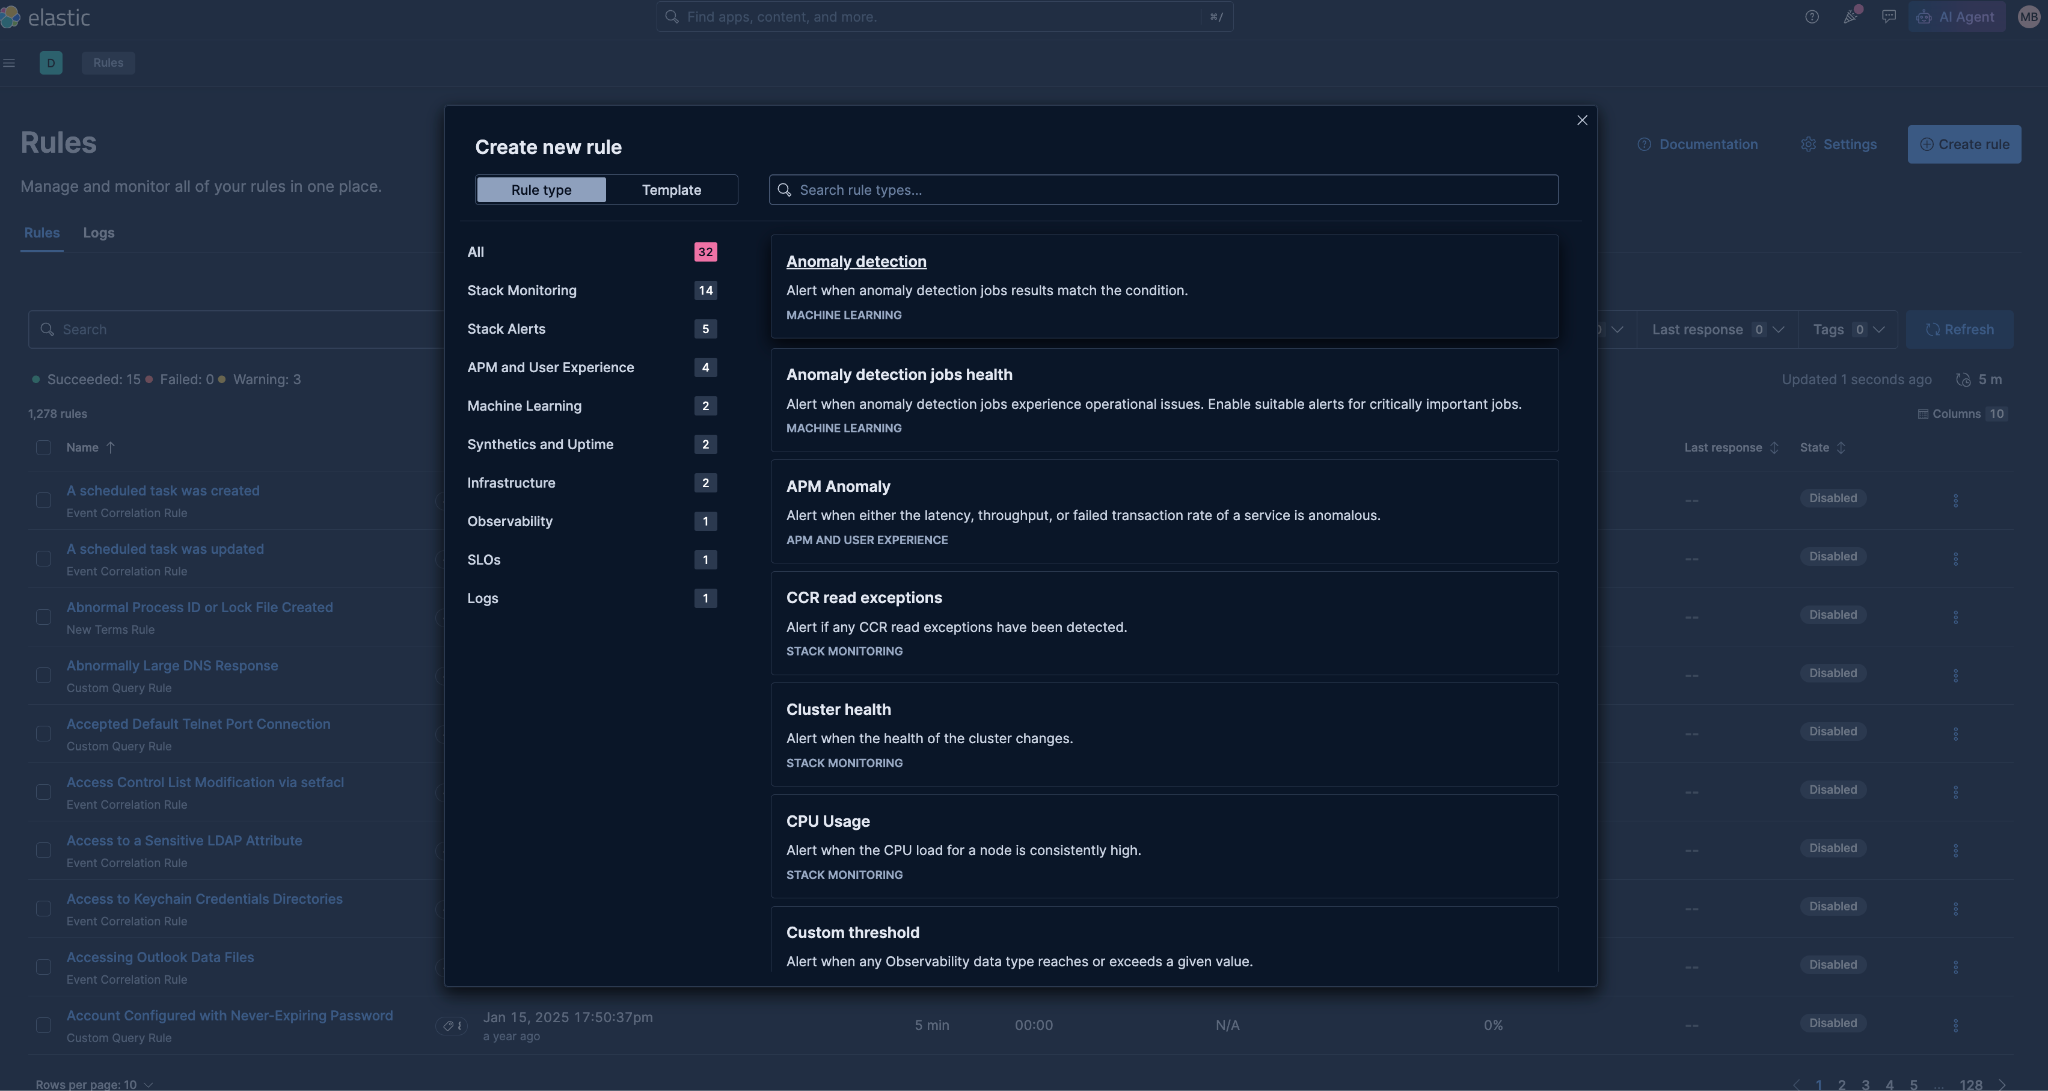Expand the Tags filter dropdown
The height and width of the screenshot is (1091, 2048).
[x=1848, y=330]
